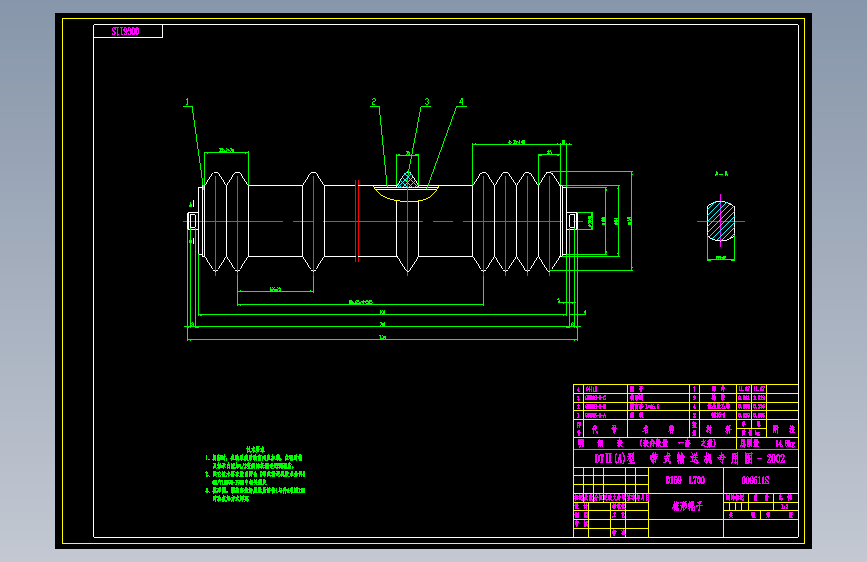The width and height of the screenshot is (867, 562).
Task: Select the cyan cross-hatched rubber ring detail
Action: (408, 180)
